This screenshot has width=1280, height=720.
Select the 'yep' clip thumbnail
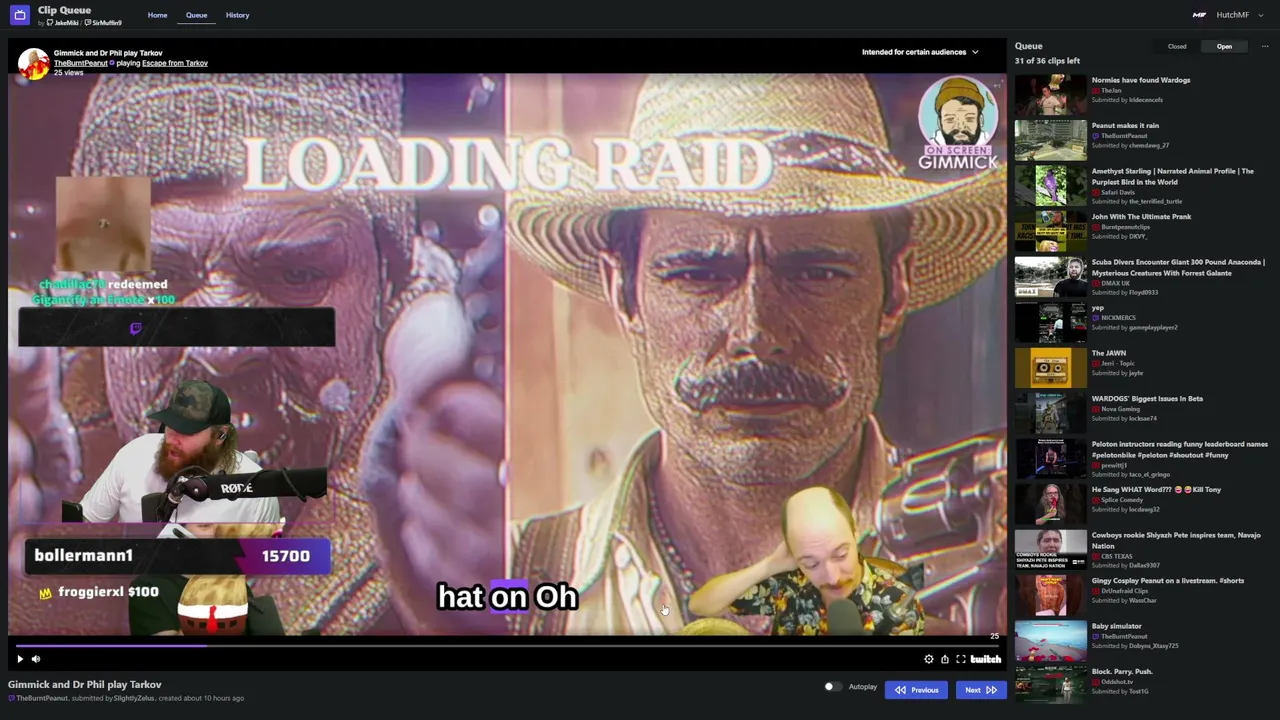point(1050,322)
